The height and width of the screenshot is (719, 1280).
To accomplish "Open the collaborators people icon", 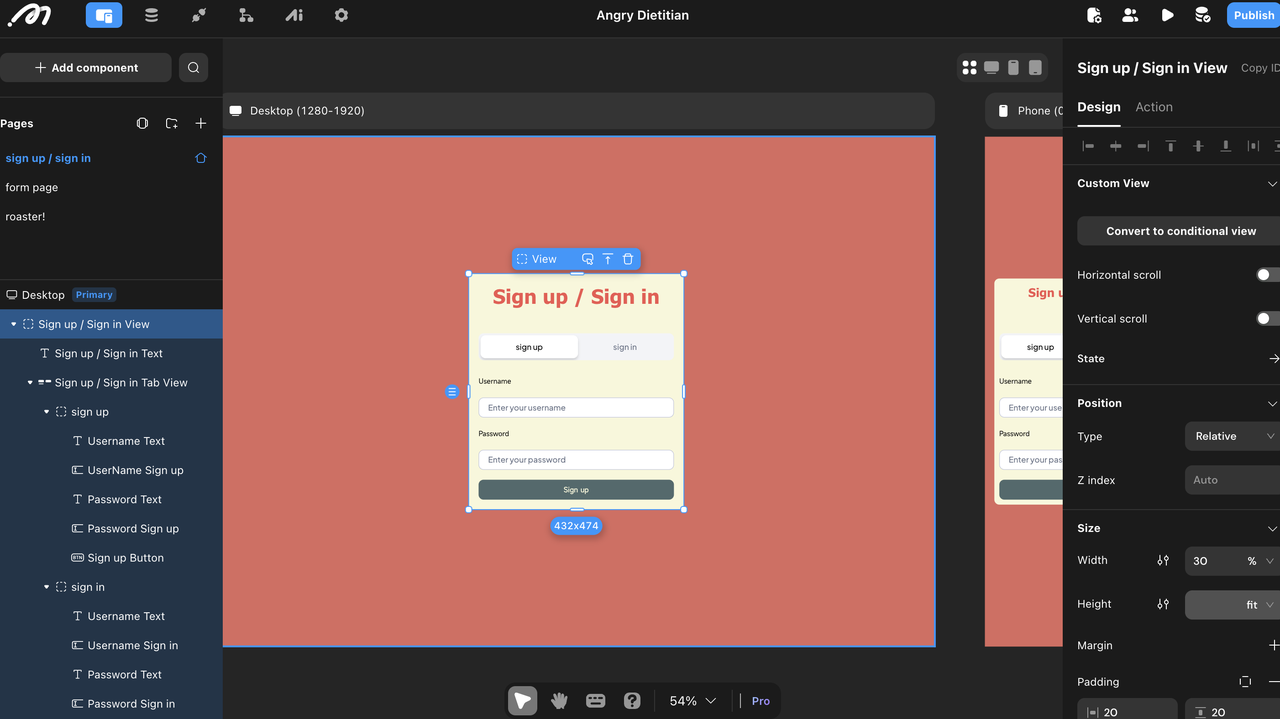I will click(x=1130, y=15).
